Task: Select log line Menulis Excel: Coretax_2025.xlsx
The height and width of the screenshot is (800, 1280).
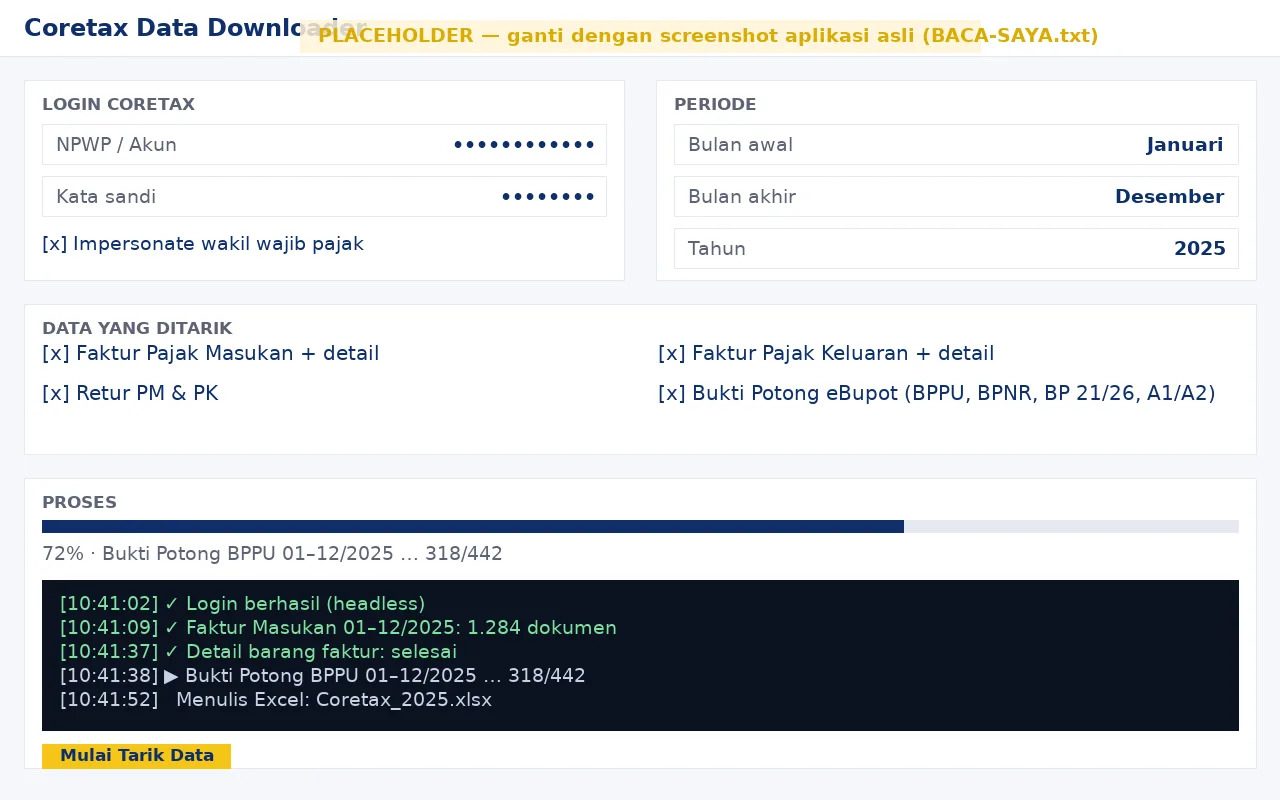Action: pos(276,700)
